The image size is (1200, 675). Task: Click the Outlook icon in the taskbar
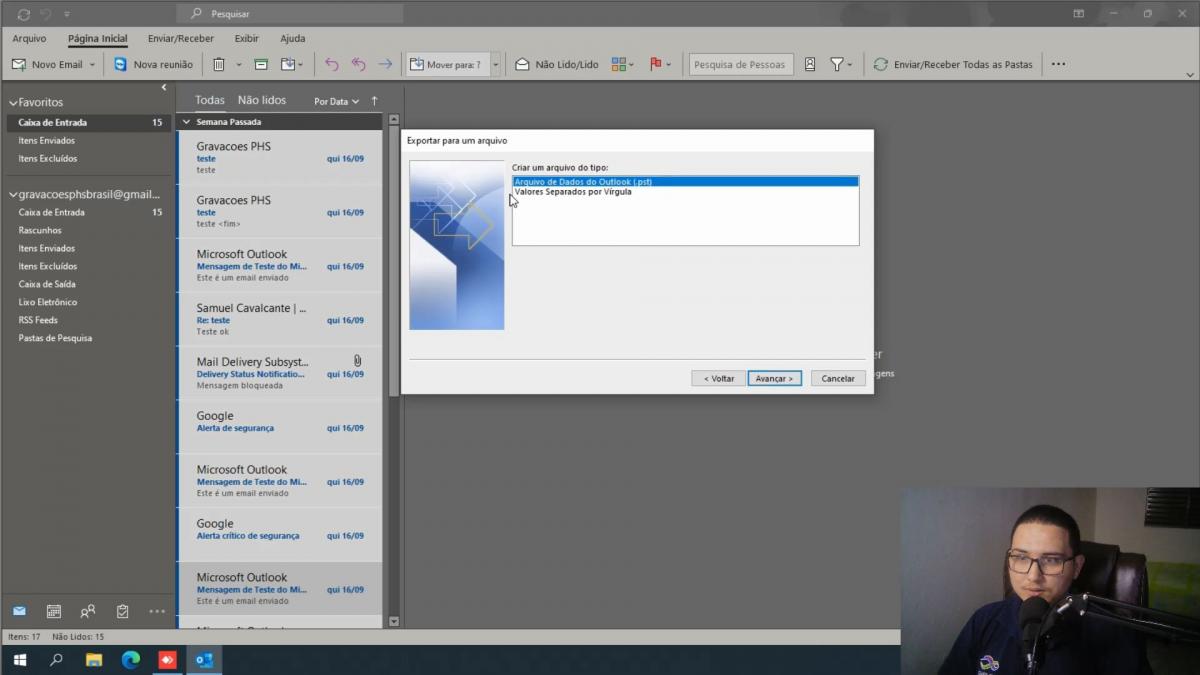pos(205,660)
